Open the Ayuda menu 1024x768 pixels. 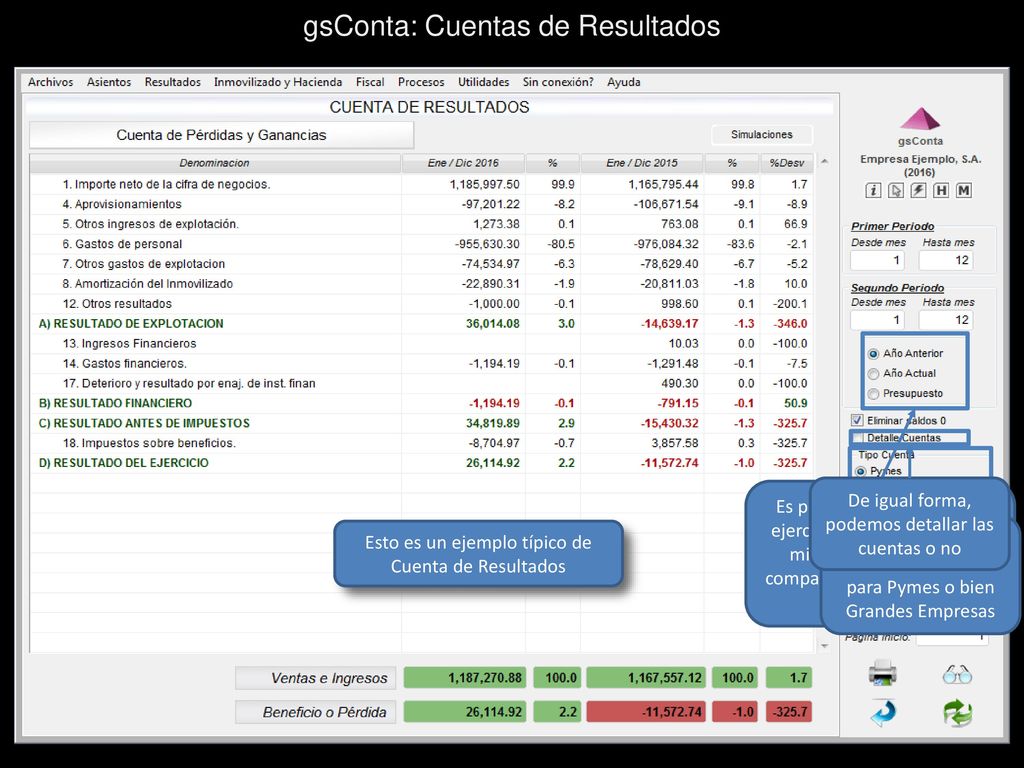click(x=624, y=82)
